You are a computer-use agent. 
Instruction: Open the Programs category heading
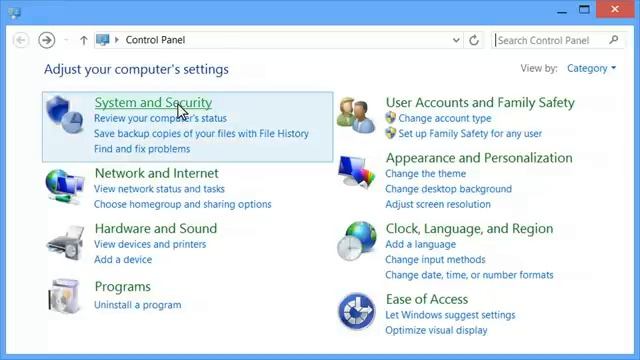click(x=123, y=287)
